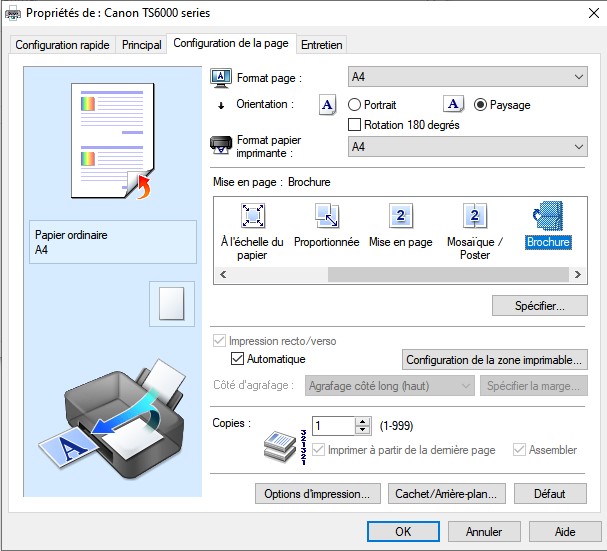
Task: Click the Copies number input field
Action: (x=333, y=426)
